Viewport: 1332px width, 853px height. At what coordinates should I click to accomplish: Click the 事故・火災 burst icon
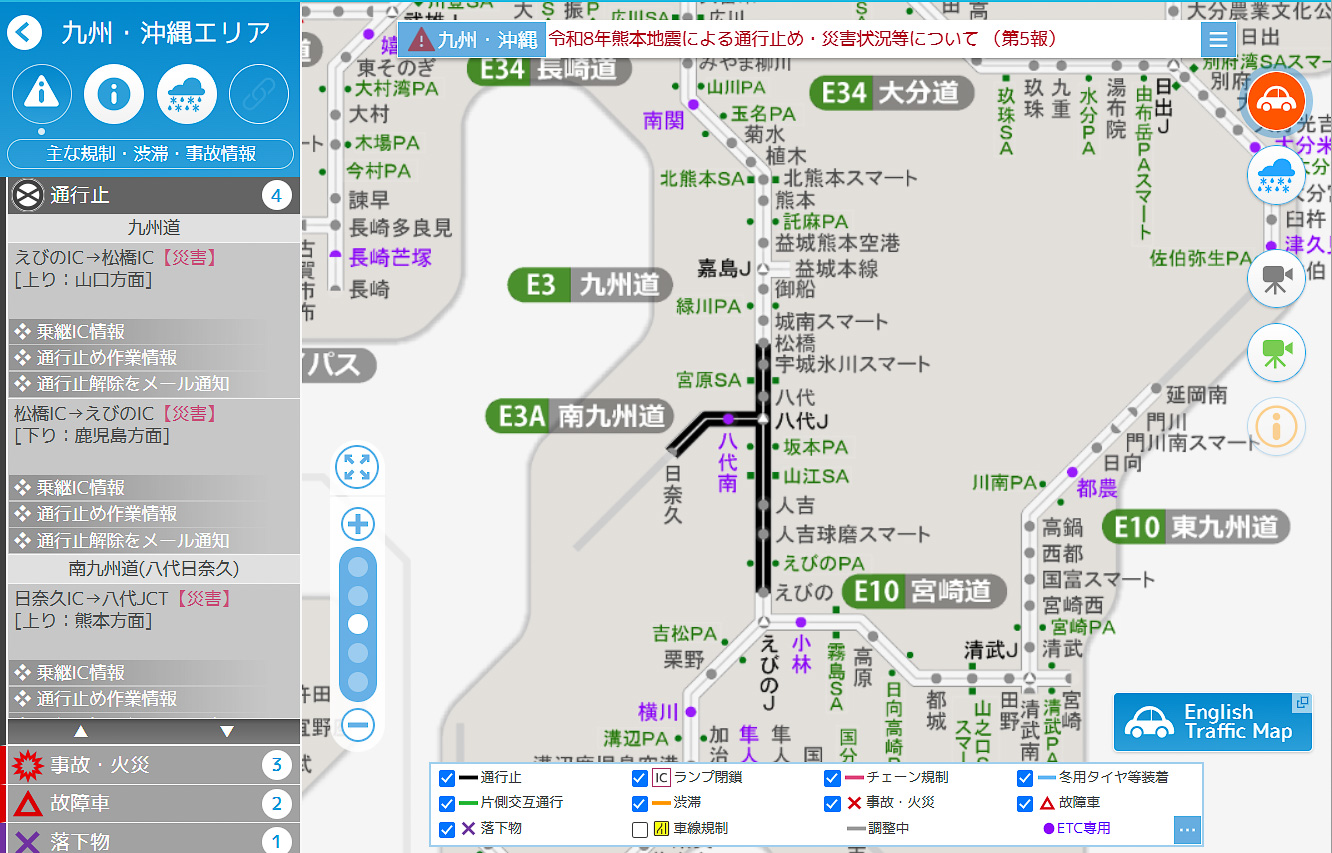click(27, 766)
